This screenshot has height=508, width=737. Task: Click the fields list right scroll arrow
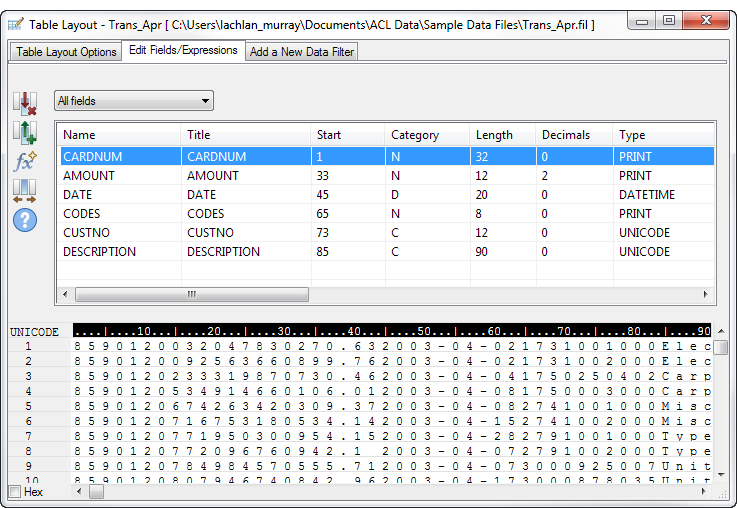click(x=706, y=295)
